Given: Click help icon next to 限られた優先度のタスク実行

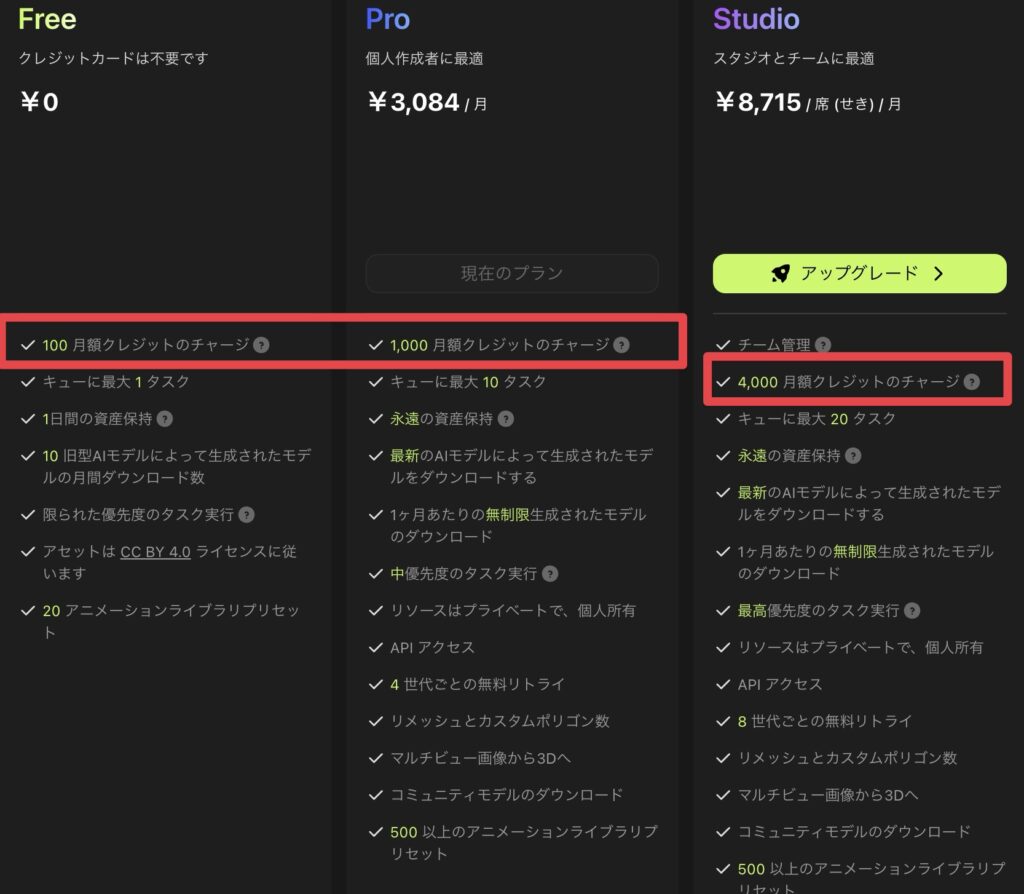Looking at the screenshot, I should pos(246,515).
